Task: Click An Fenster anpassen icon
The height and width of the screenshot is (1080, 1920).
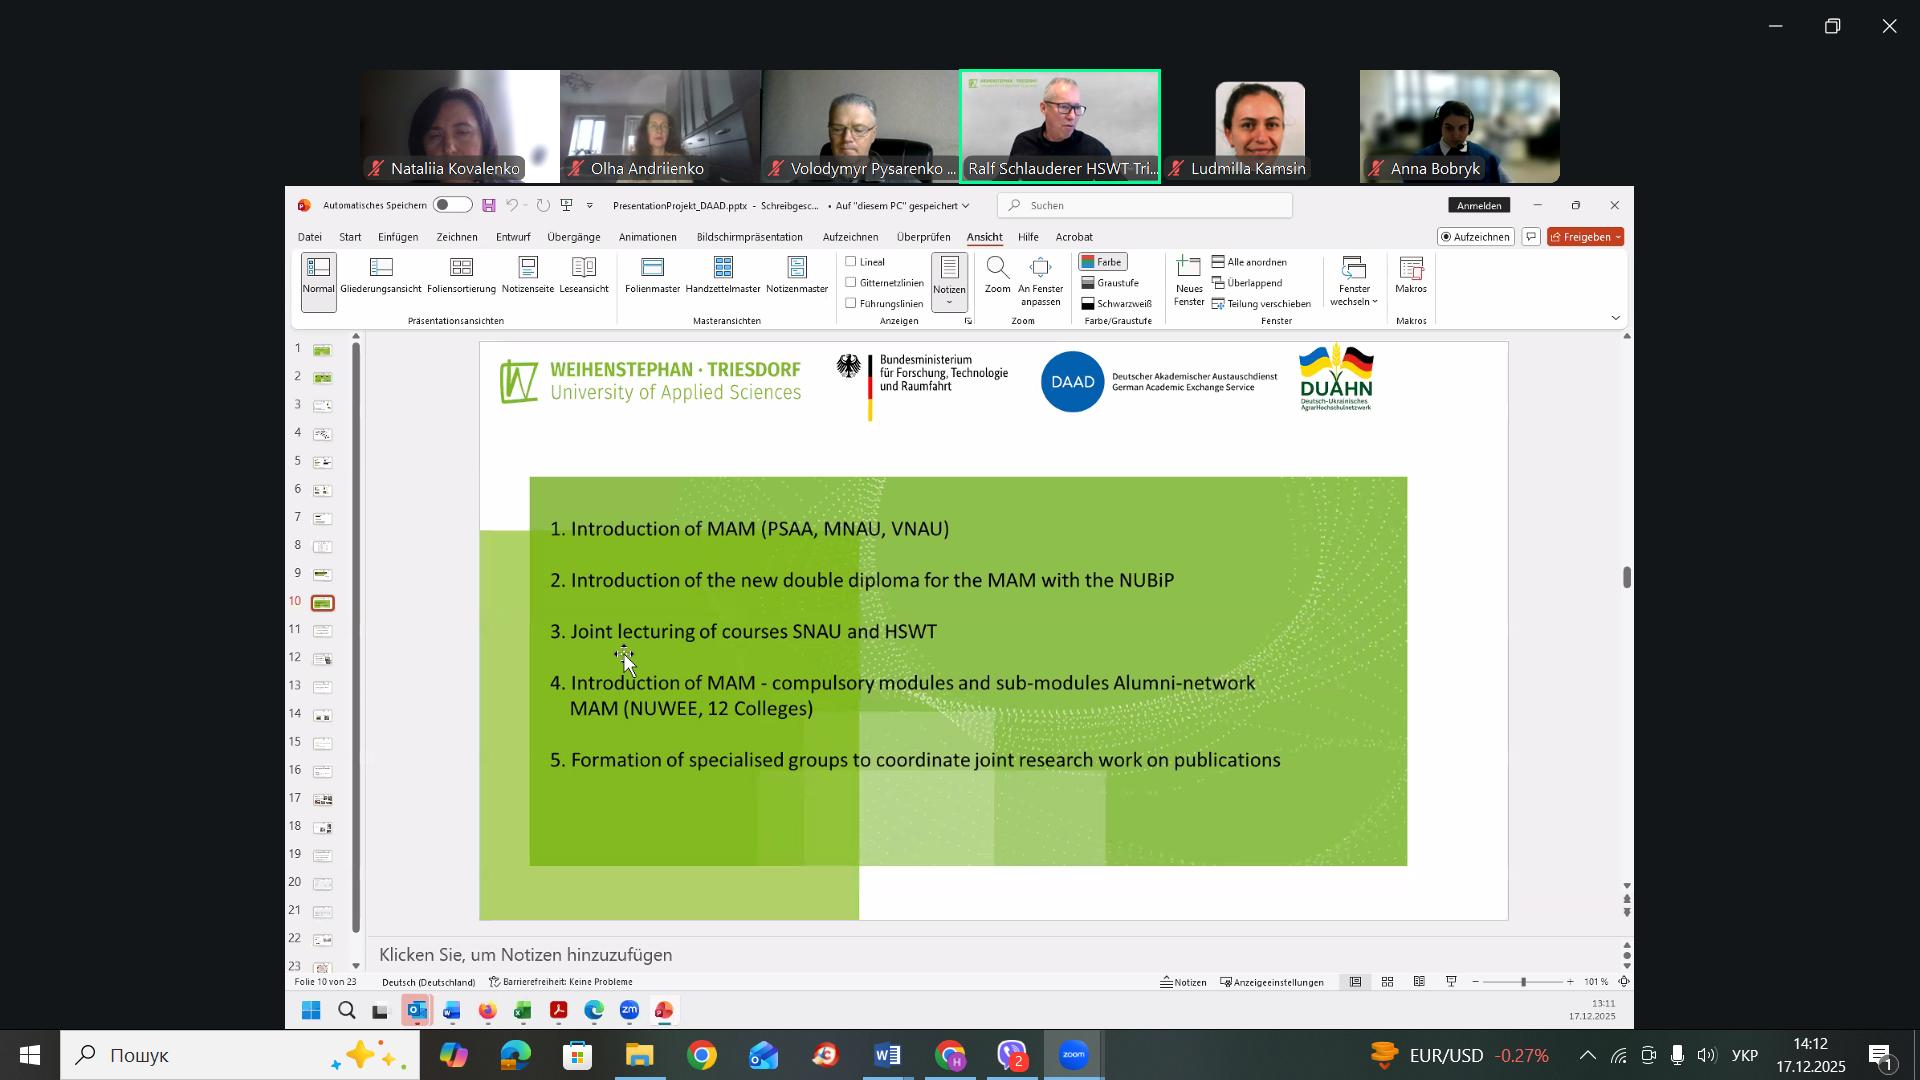Action: (x=1040, y=268)
